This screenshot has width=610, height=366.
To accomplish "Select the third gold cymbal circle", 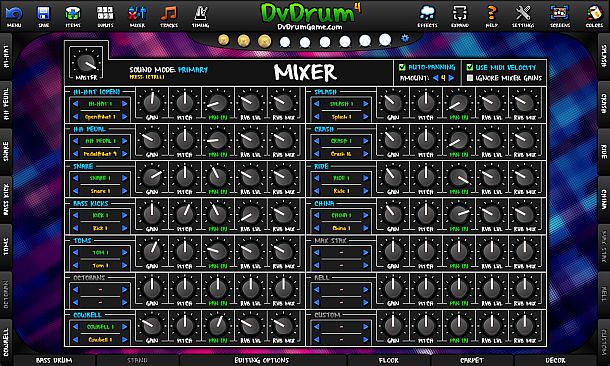I will pos(264,40).
